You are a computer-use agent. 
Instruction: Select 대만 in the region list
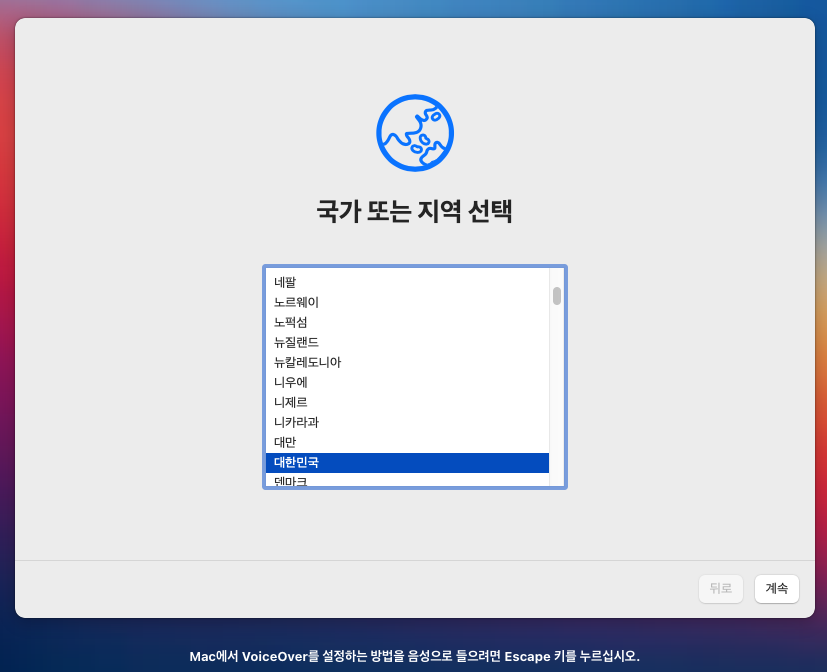[407, 443]
